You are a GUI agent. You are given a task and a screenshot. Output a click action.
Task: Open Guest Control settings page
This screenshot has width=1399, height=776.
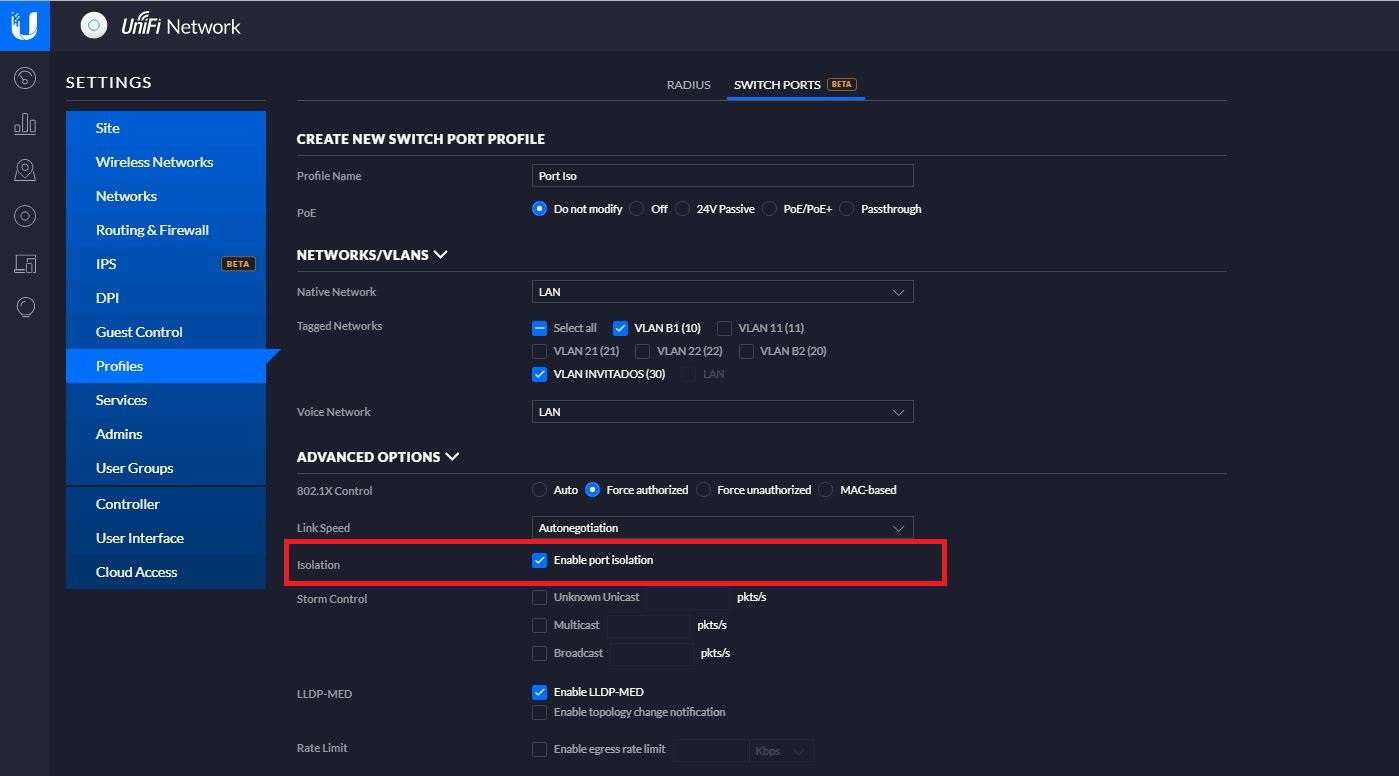139,332
